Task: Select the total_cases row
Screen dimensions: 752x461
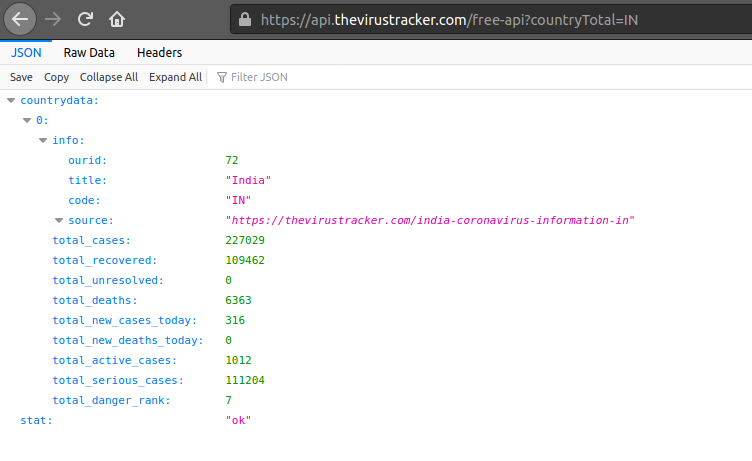Action: click(x=92, y=241)
